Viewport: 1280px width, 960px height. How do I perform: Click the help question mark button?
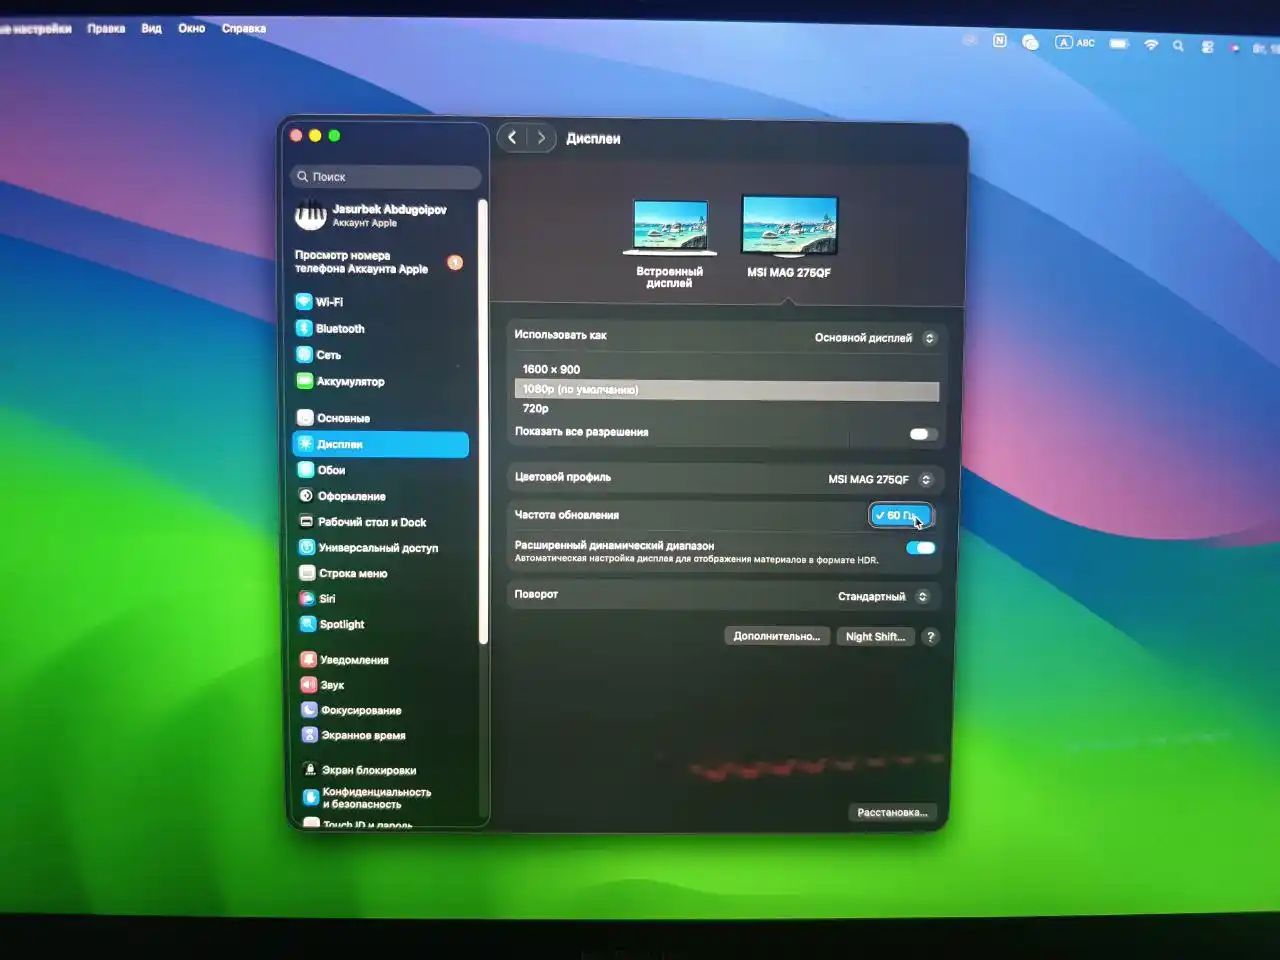tap(930, 637)
